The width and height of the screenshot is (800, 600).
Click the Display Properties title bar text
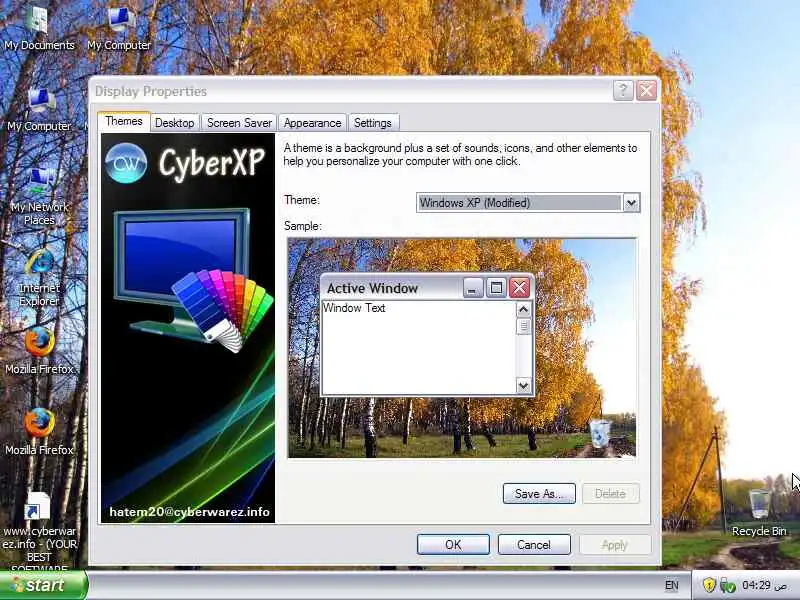point(151,91)
